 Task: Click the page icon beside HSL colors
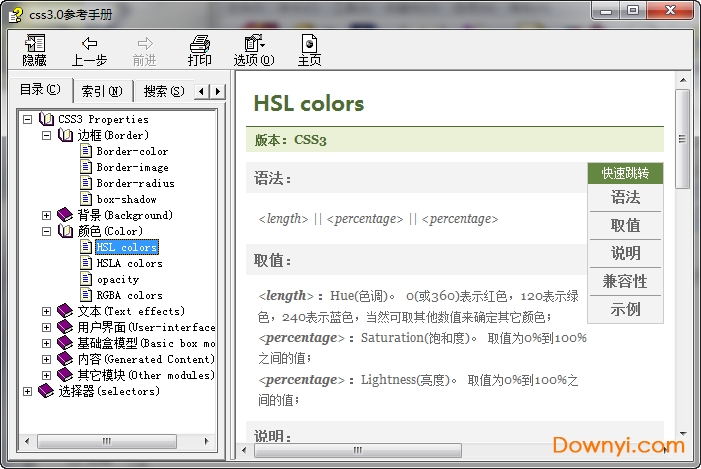(86, 247)
